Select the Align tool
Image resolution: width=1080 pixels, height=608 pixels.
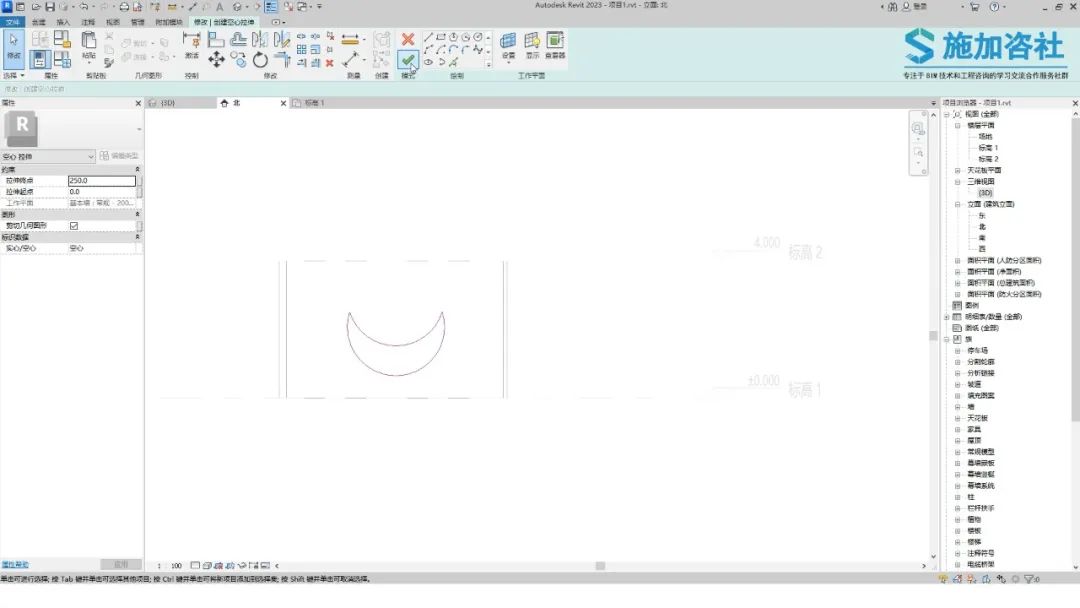point(216,39)
